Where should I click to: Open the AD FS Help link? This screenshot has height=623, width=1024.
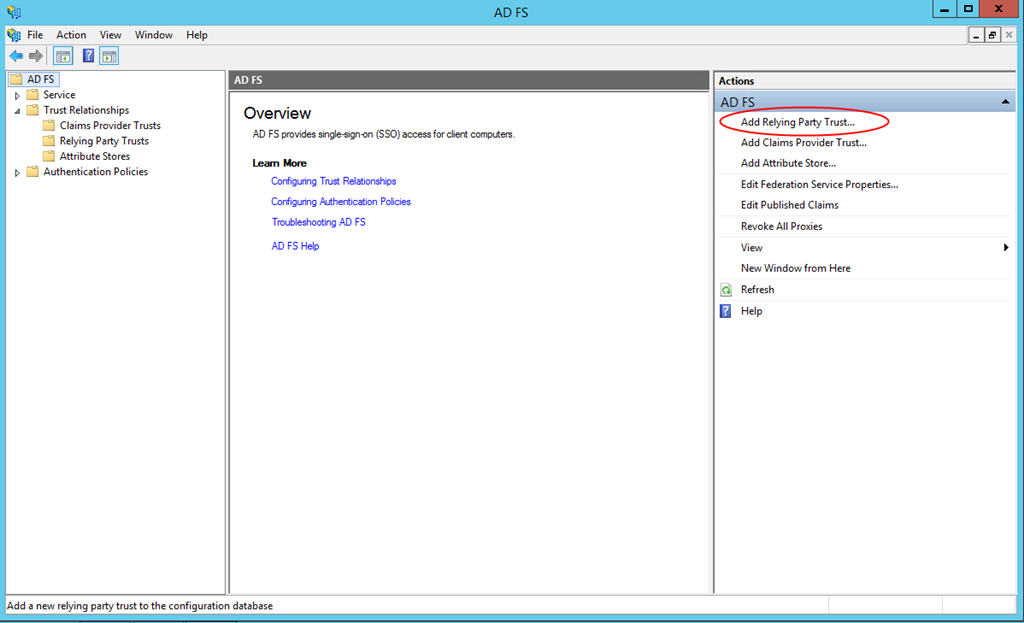pos(295,246)
